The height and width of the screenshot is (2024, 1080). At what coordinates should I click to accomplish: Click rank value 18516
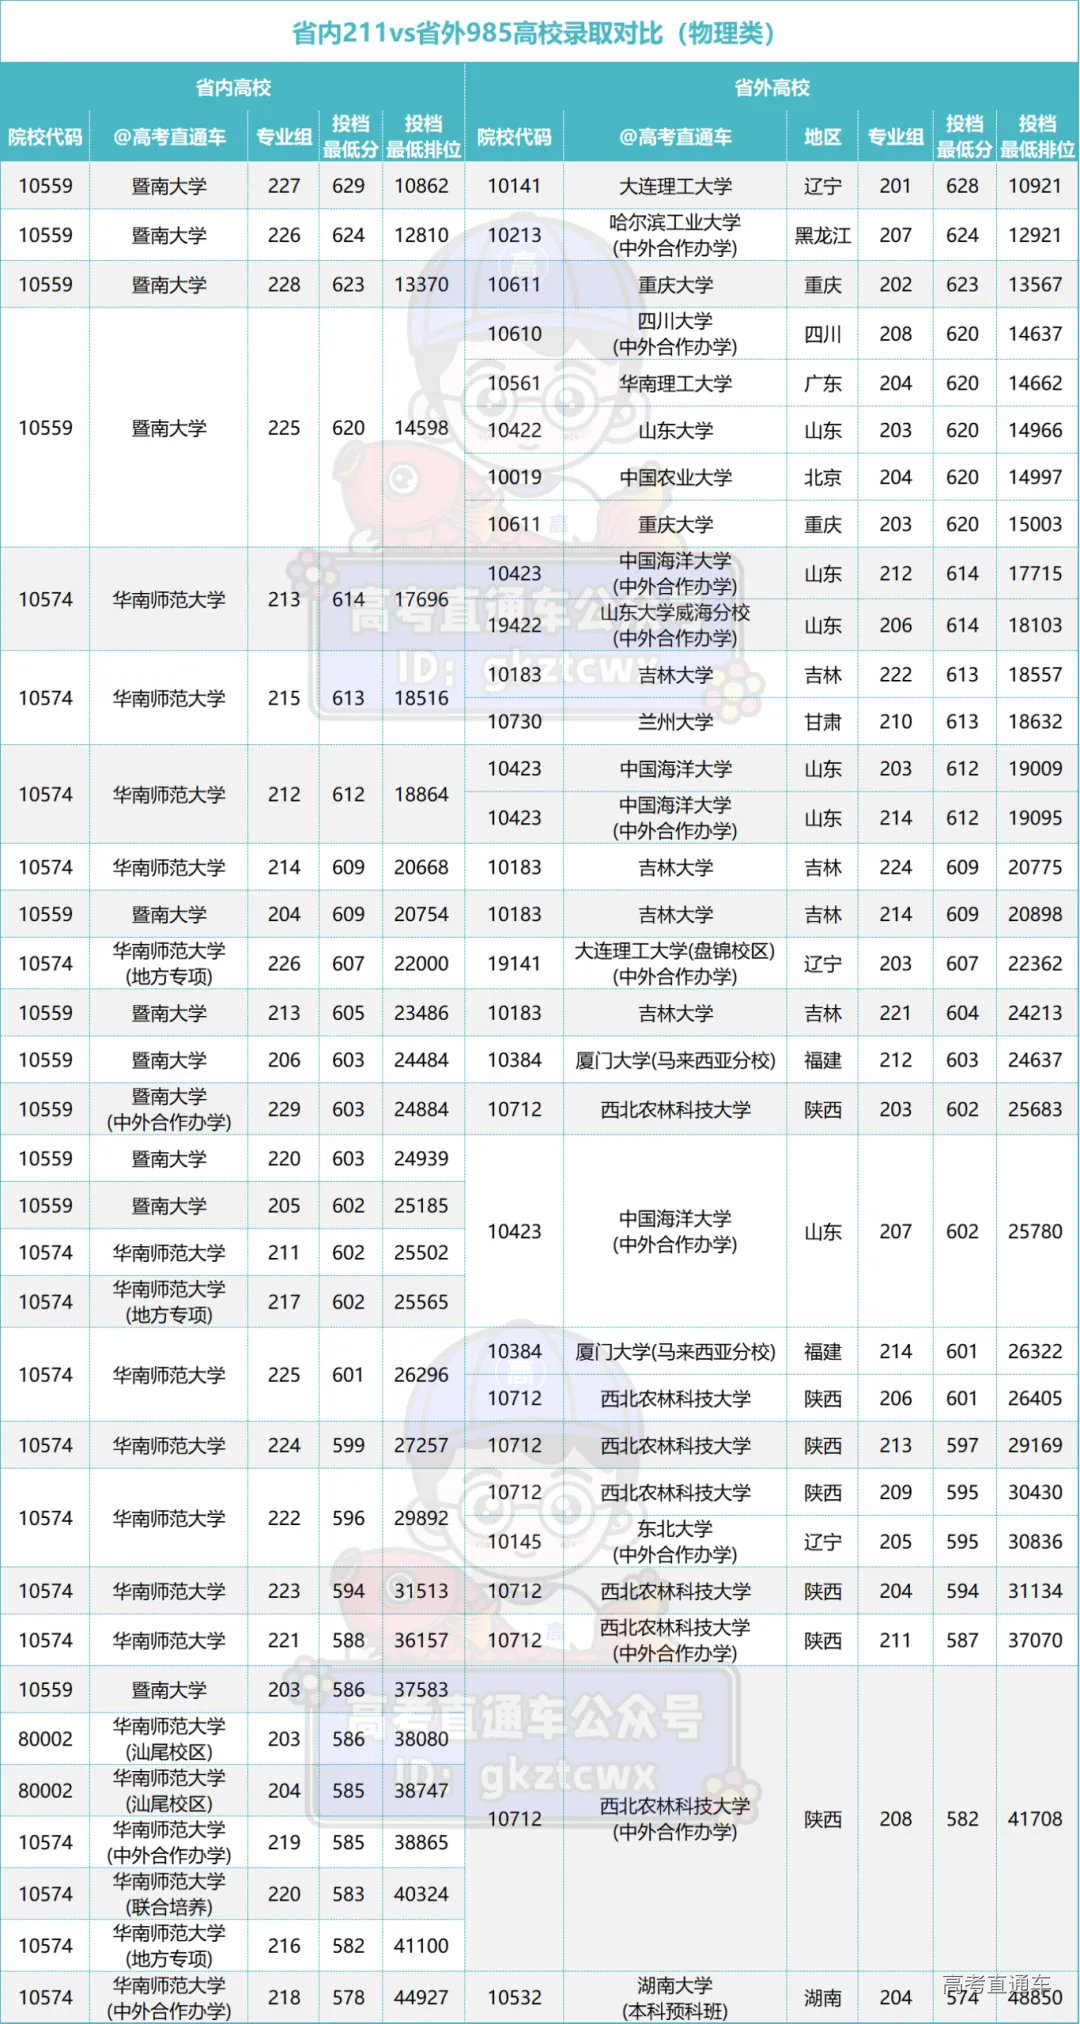(x=421, y=698)
